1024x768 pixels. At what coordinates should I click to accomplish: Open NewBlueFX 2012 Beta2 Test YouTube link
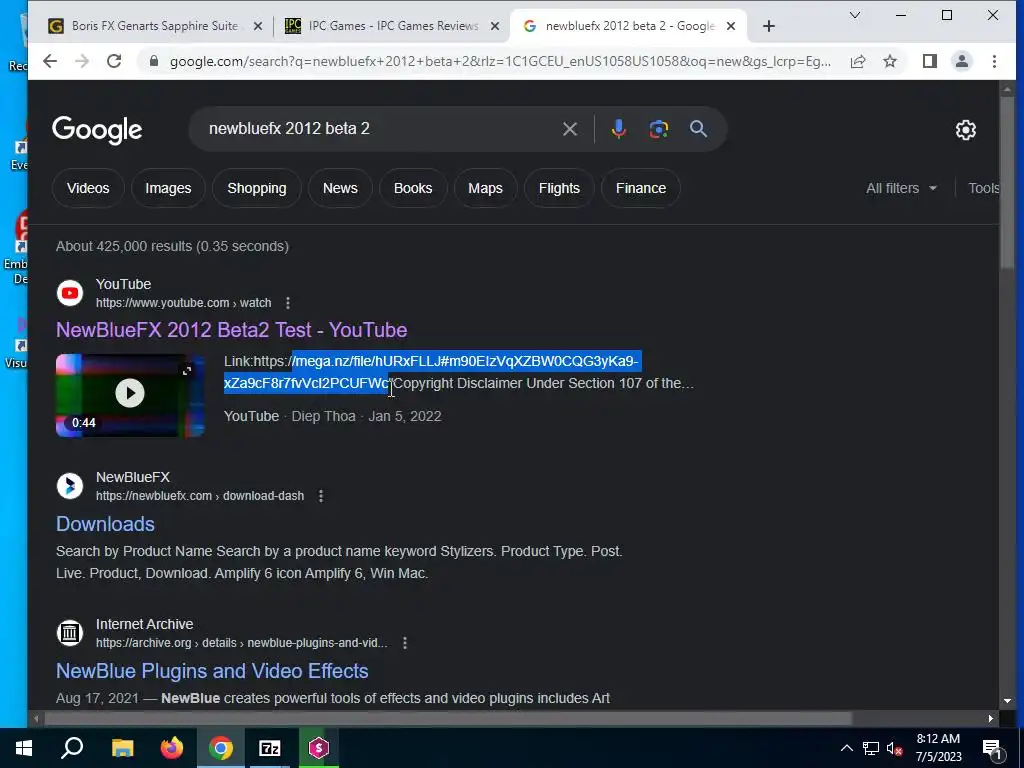pyautogui.click(x=231, y=330)
